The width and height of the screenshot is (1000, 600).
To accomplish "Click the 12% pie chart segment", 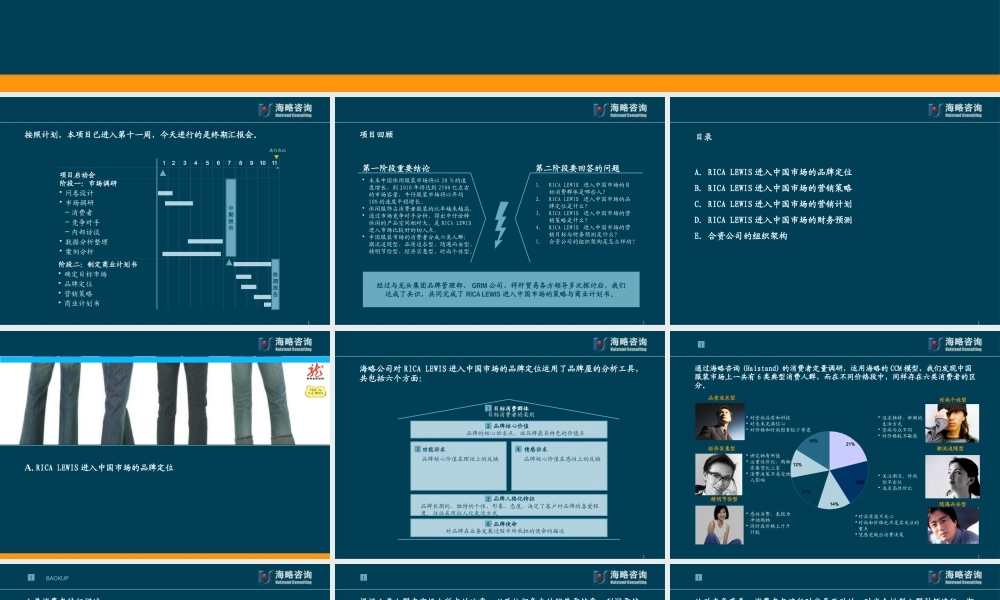I will coord(803,464).
